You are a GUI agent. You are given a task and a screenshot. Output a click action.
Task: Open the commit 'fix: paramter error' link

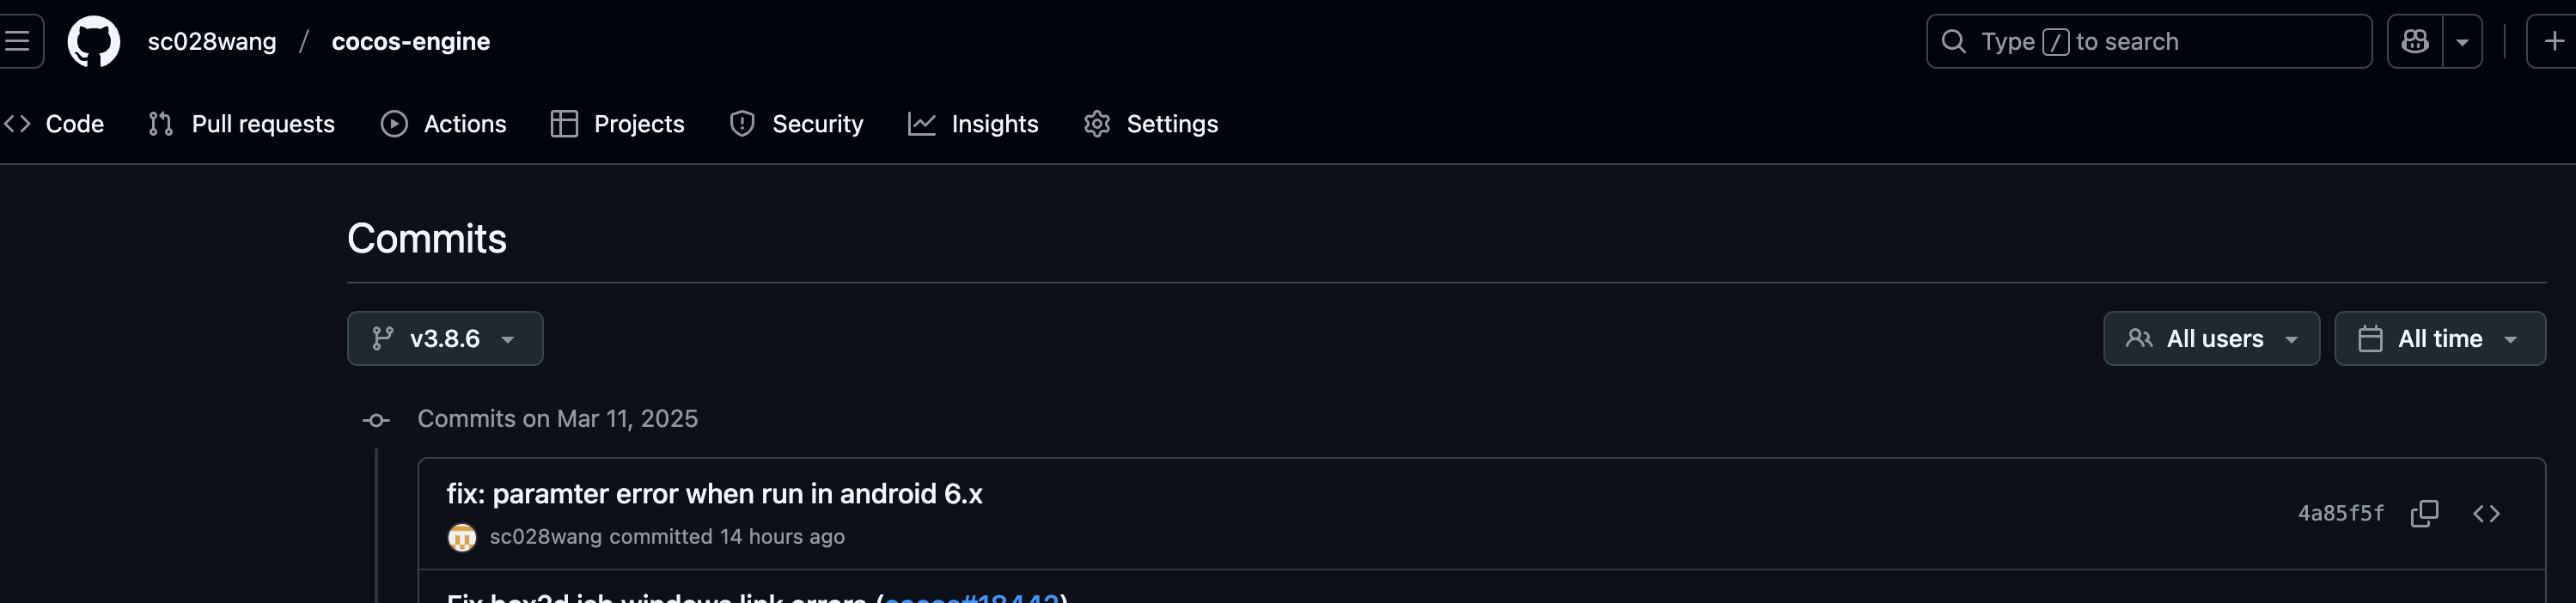coord(714,494)
